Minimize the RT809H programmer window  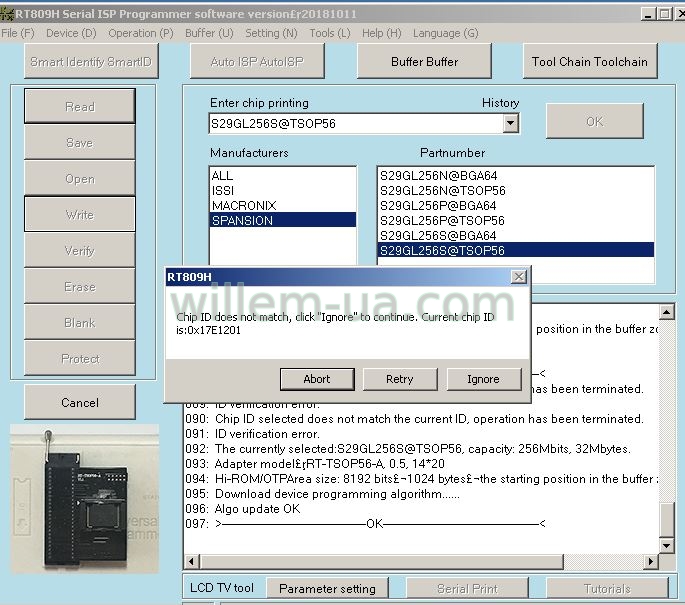[648, 14]
